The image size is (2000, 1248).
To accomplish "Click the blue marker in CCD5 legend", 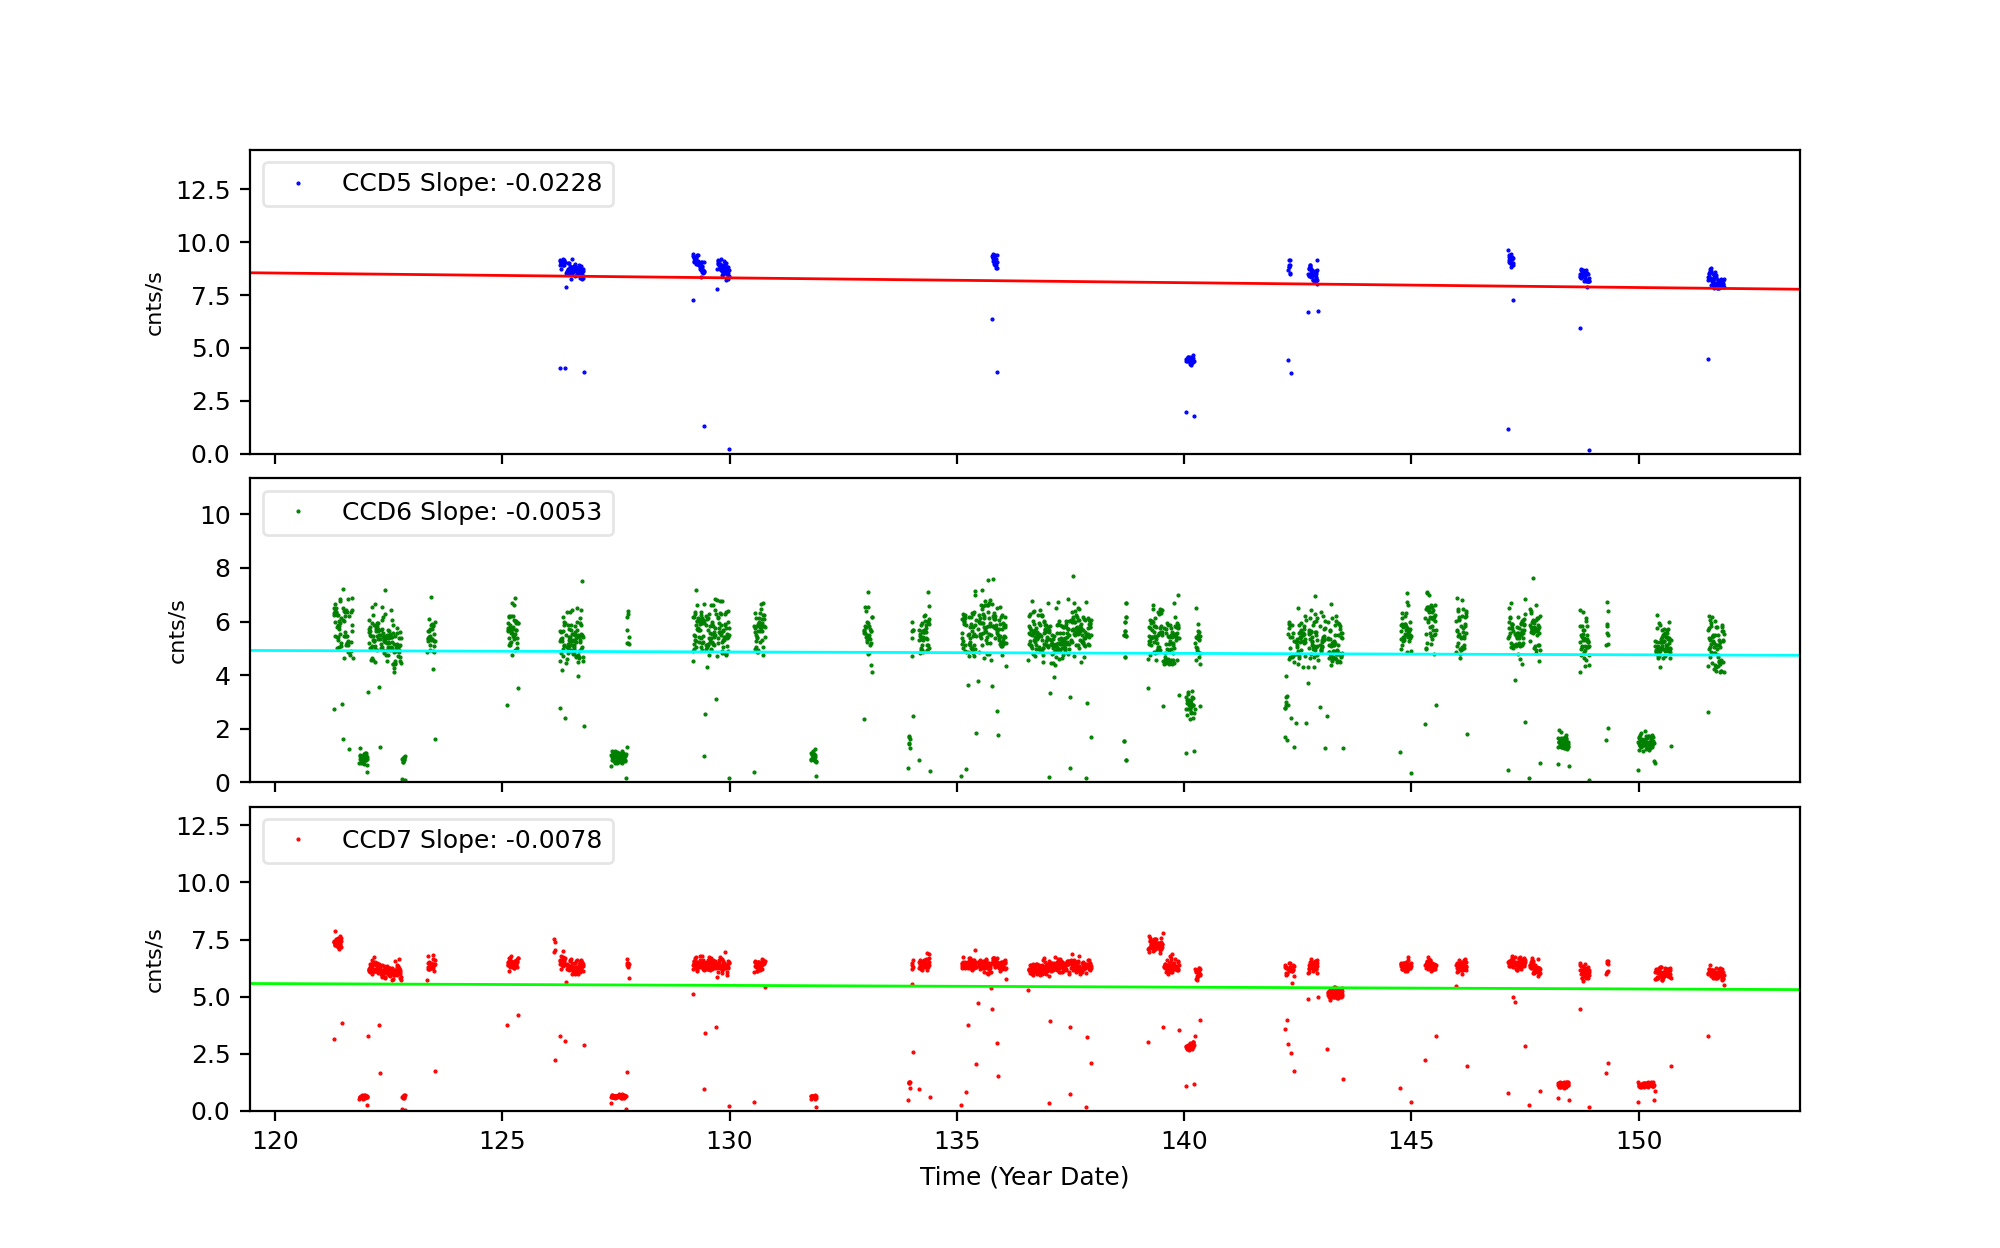I will point(298,184).
